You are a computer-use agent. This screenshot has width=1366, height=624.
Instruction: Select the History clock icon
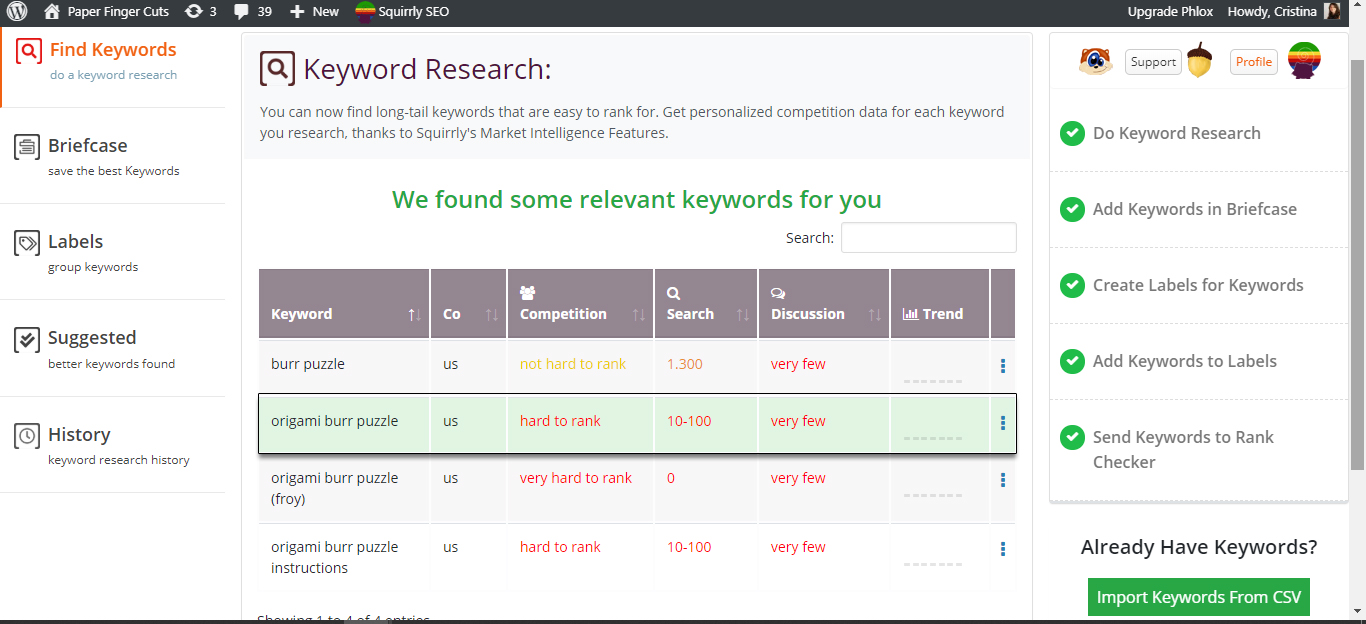pos(28,436)
